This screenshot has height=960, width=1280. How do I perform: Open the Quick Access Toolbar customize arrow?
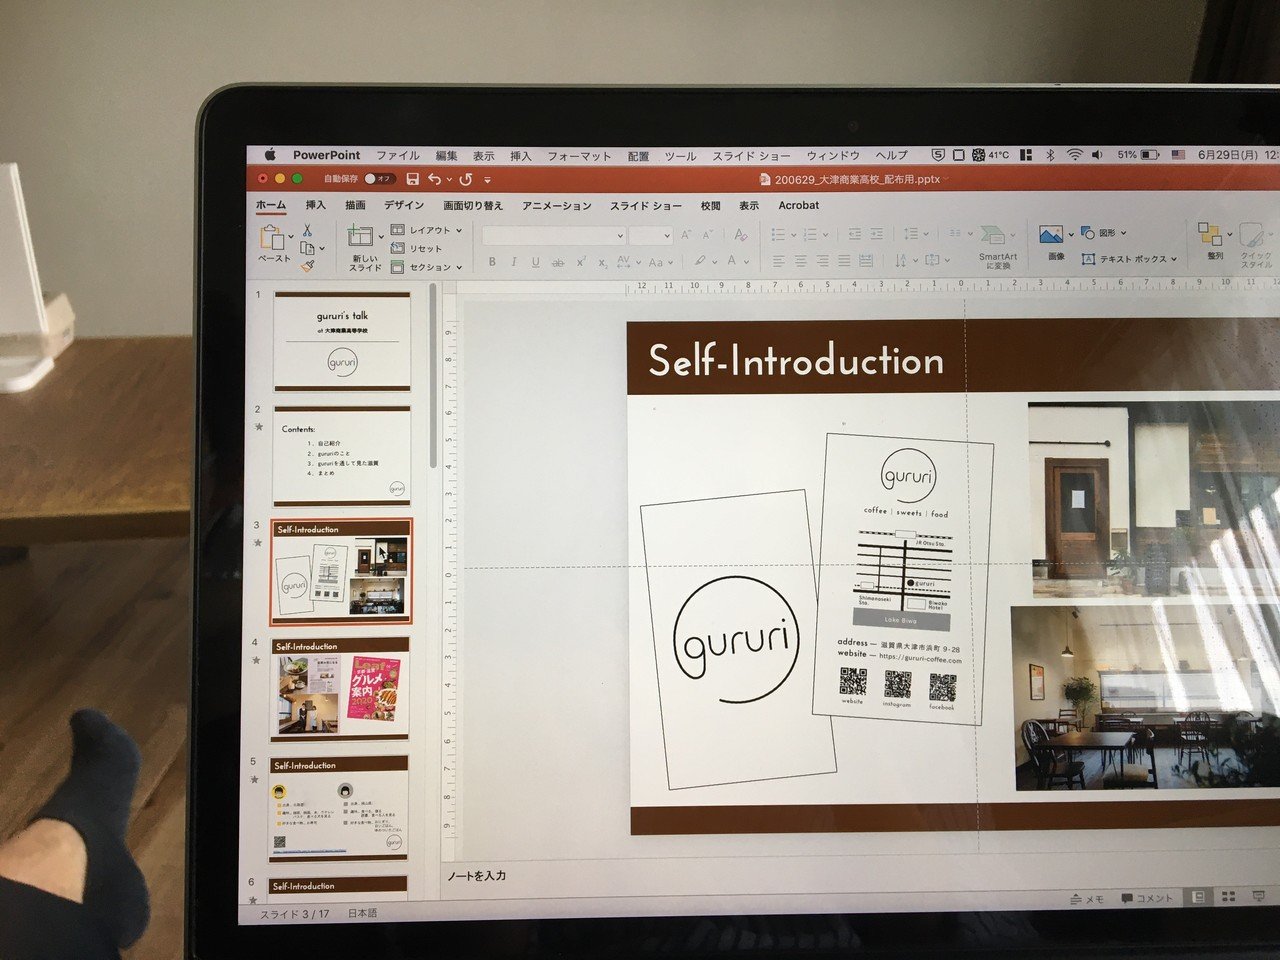pos(488,180)
